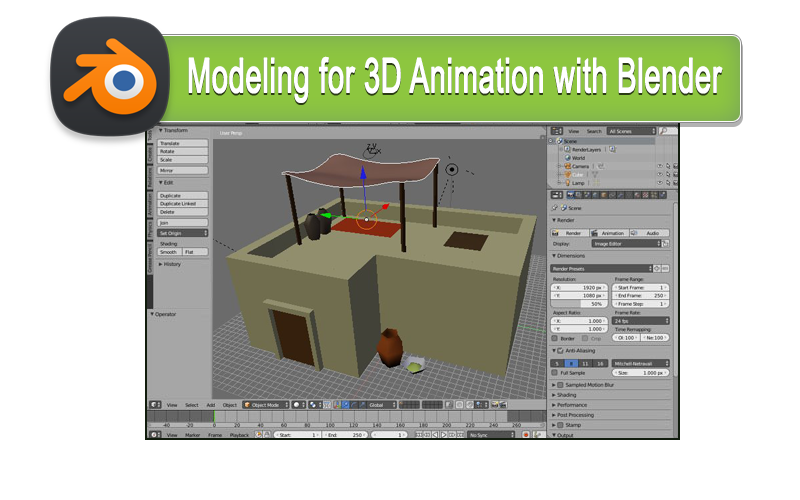Image resolution: width=800 pixels, height=500 pixels.
Task: Open the pivot point selector in 3D header
Action: click(x=314, y=405)
